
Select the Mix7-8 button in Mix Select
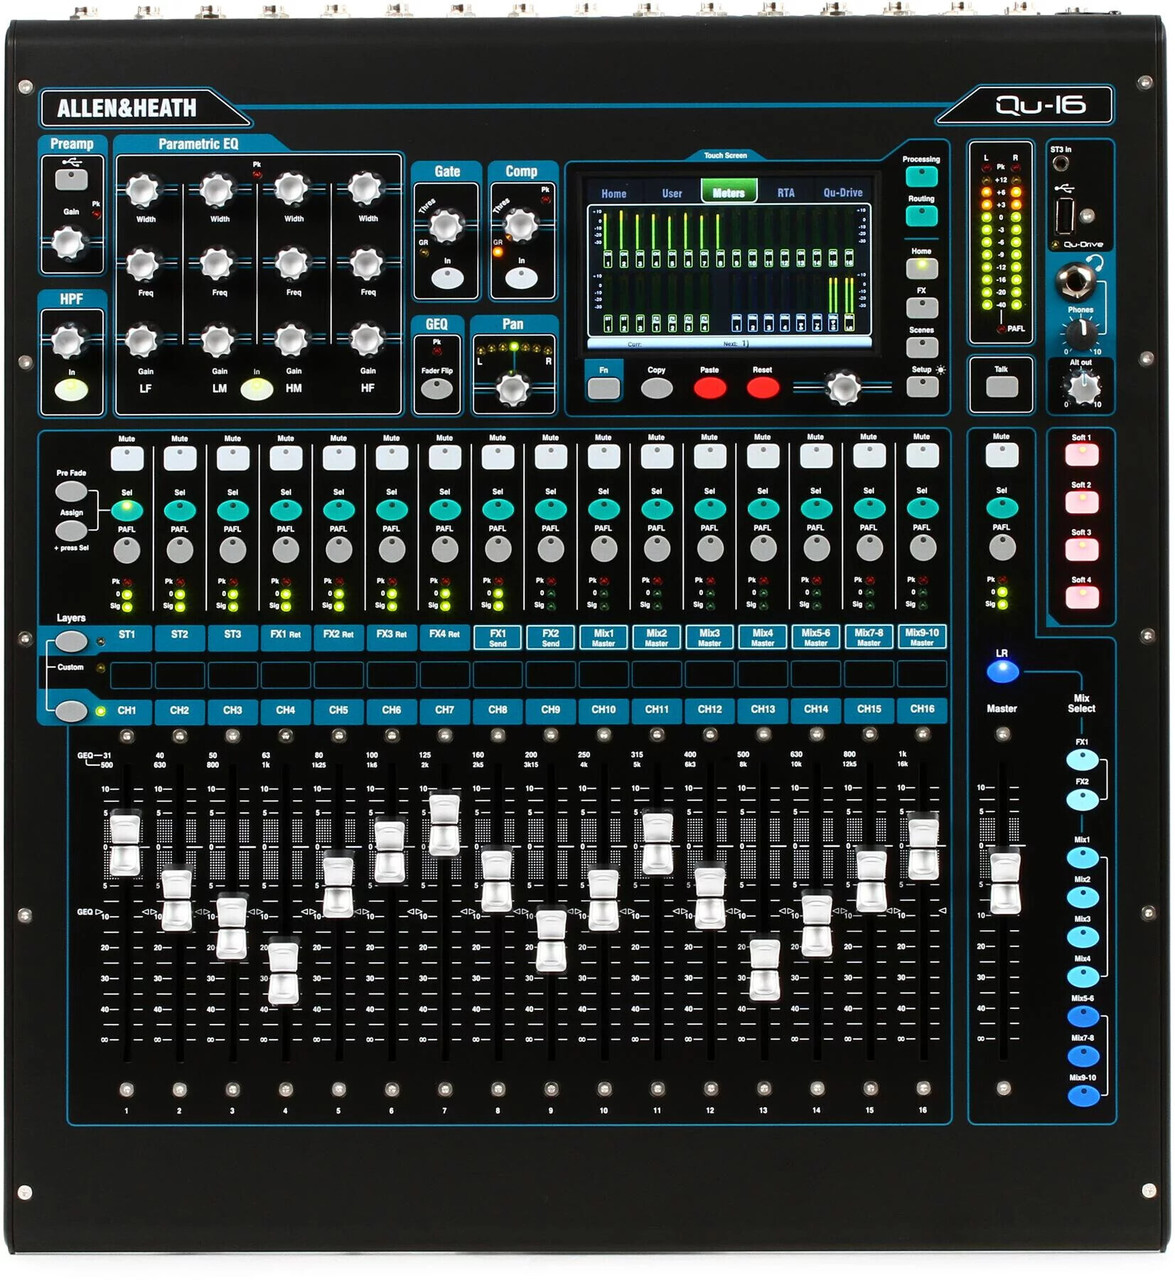point(1082,1057)
